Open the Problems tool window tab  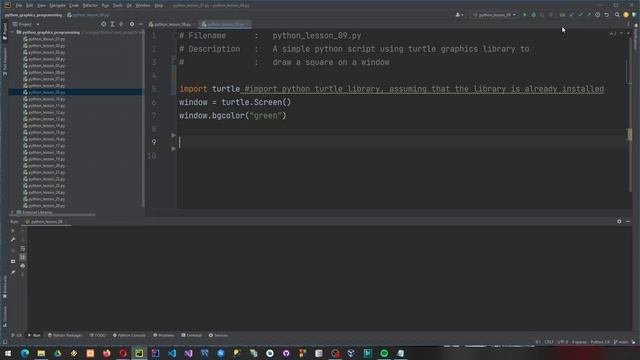coord(164,335)
